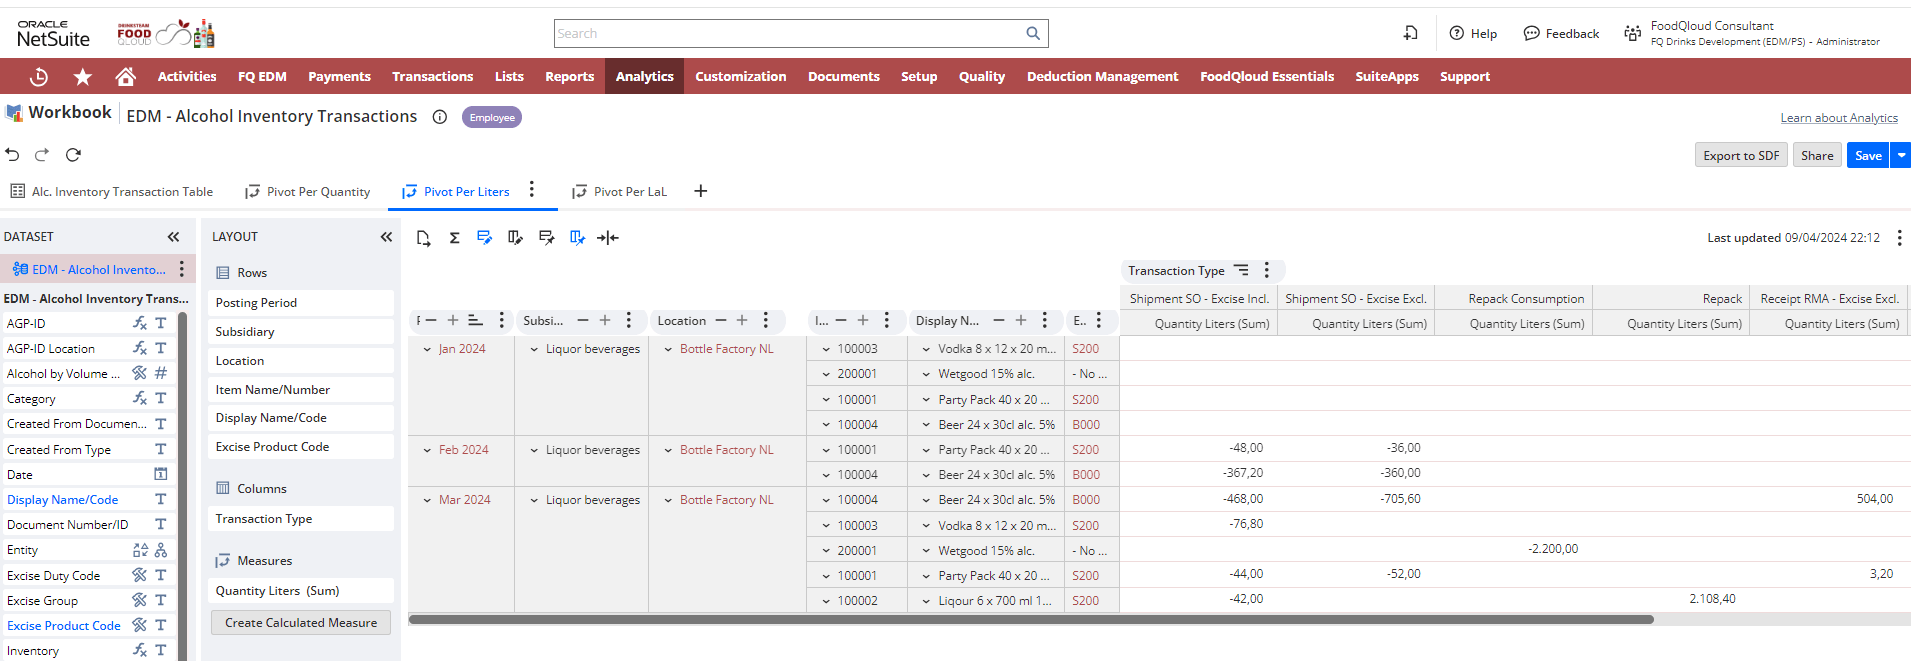Image resolution: width=1911 pixels, height=661 pixels.
Task: Expand all Display Name column rows
Action: (1021, 321)
